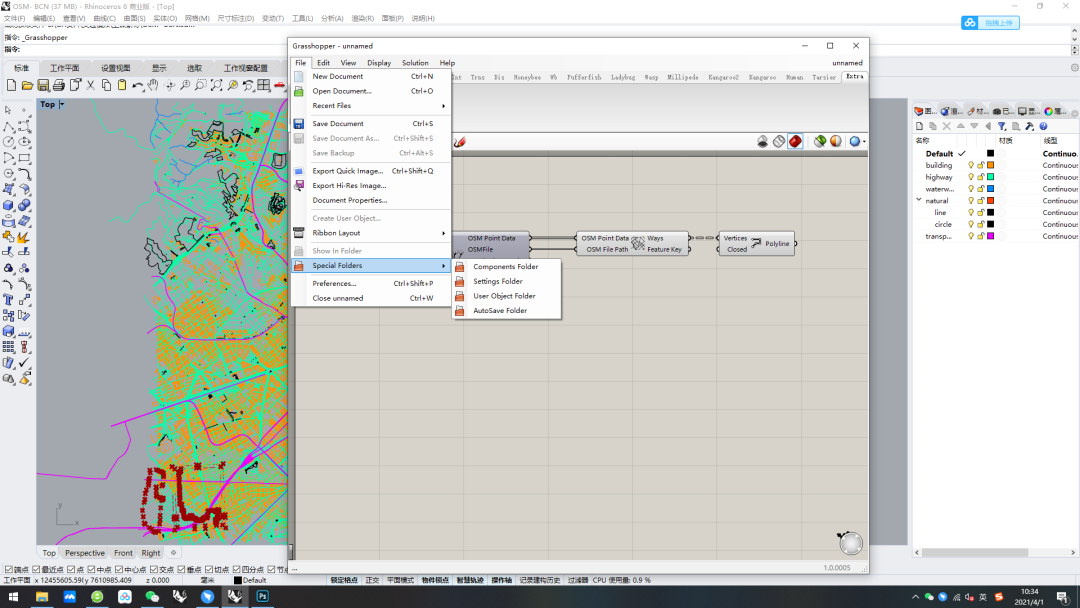Click the Grasshopper canvas options ellipsis
This screenshot has width=1080, height=608.
tap(294, 569)
